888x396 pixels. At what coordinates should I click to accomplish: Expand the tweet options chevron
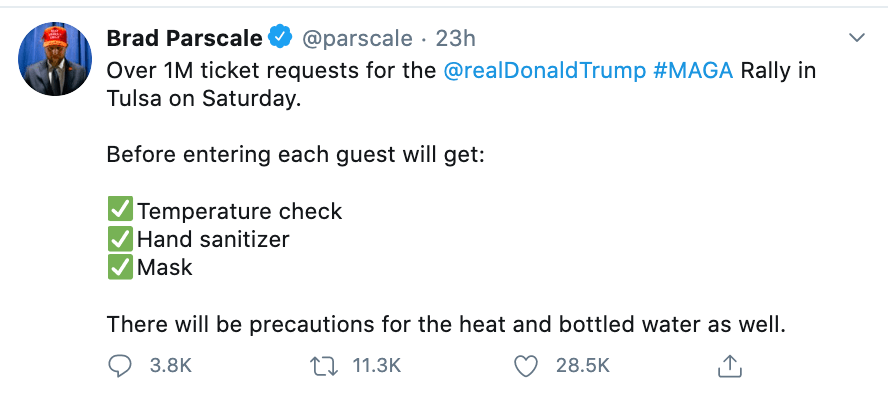click(x=857, y=38)
